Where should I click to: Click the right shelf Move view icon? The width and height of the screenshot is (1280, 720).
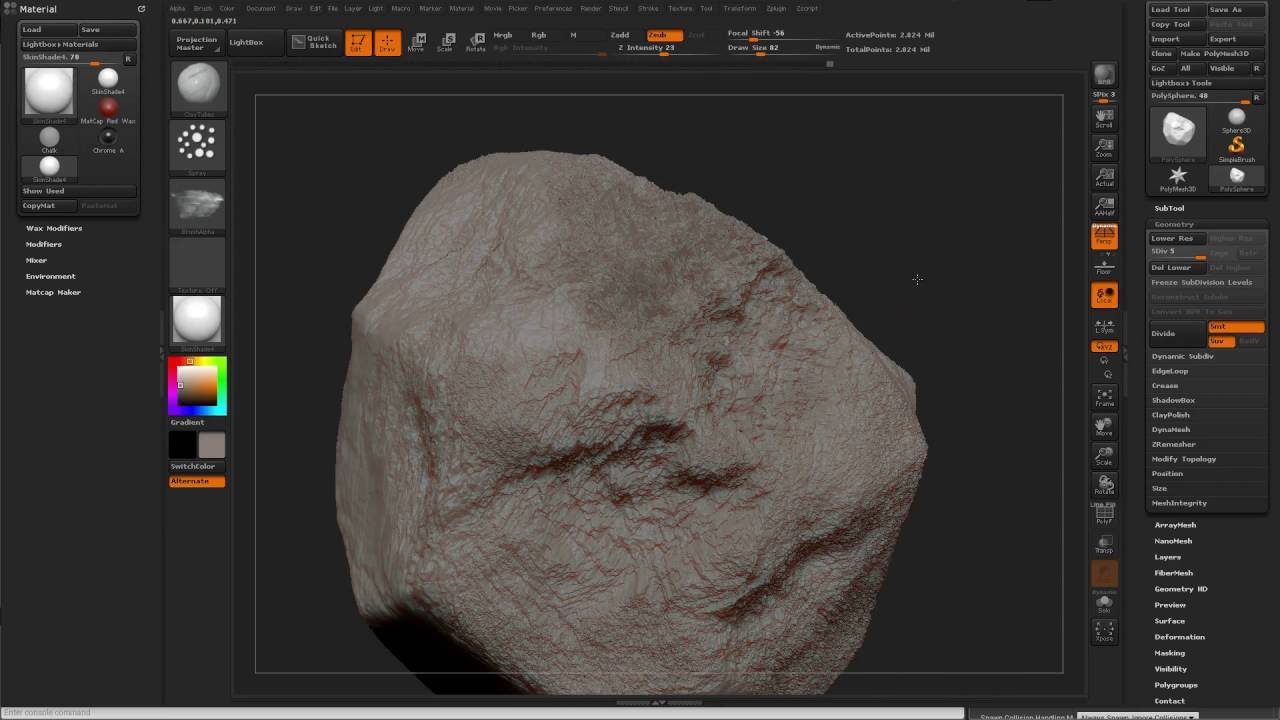click(1104, 426)
